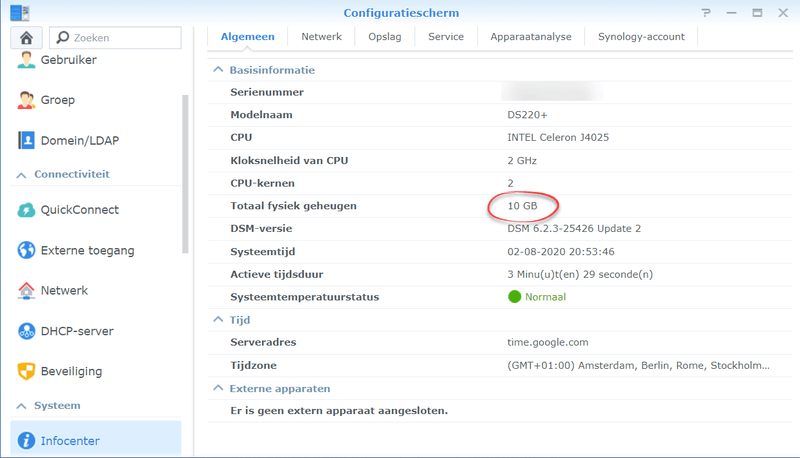Open Beveiliging shield icon
This screenshot has width=800, height=458.
pos(26,371)
